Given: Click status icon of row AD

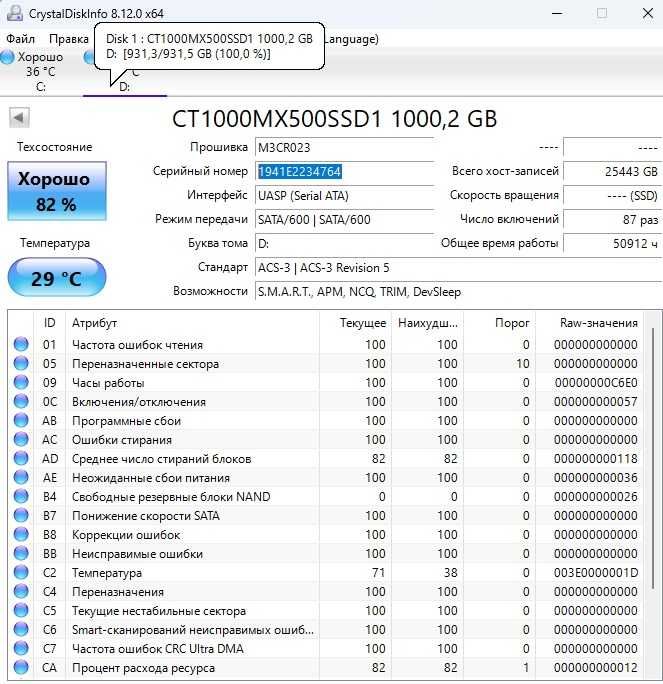Looking at the screenshot, I should [21, 458].
